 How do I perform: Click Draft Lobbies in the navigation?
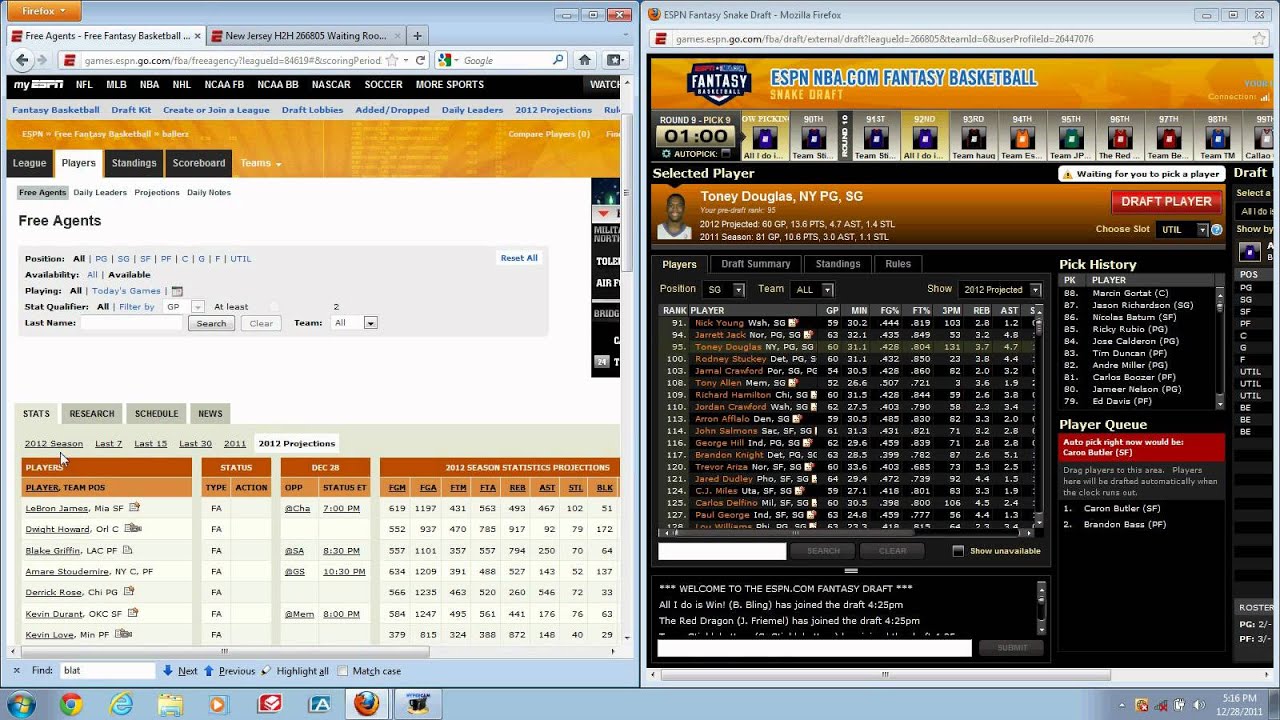[x=312, y=110]
